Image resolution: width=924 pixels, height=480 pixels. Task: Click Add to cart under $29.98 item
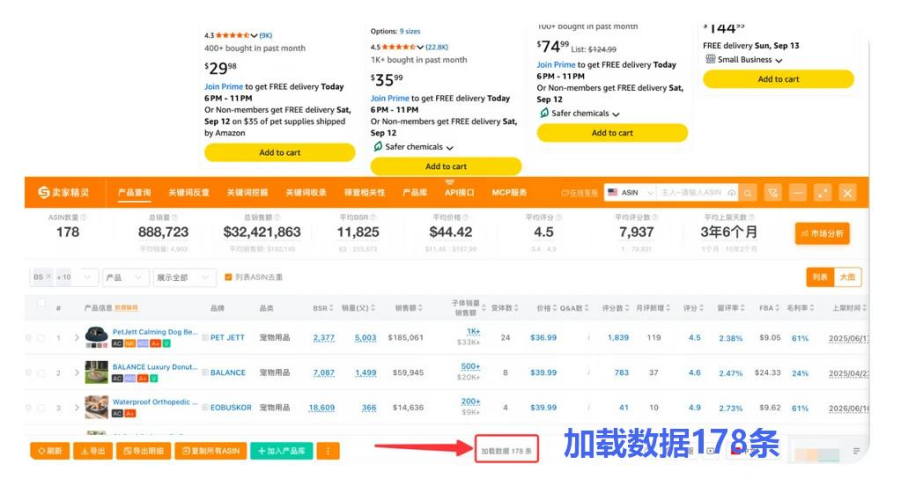(x=280, y=153)
